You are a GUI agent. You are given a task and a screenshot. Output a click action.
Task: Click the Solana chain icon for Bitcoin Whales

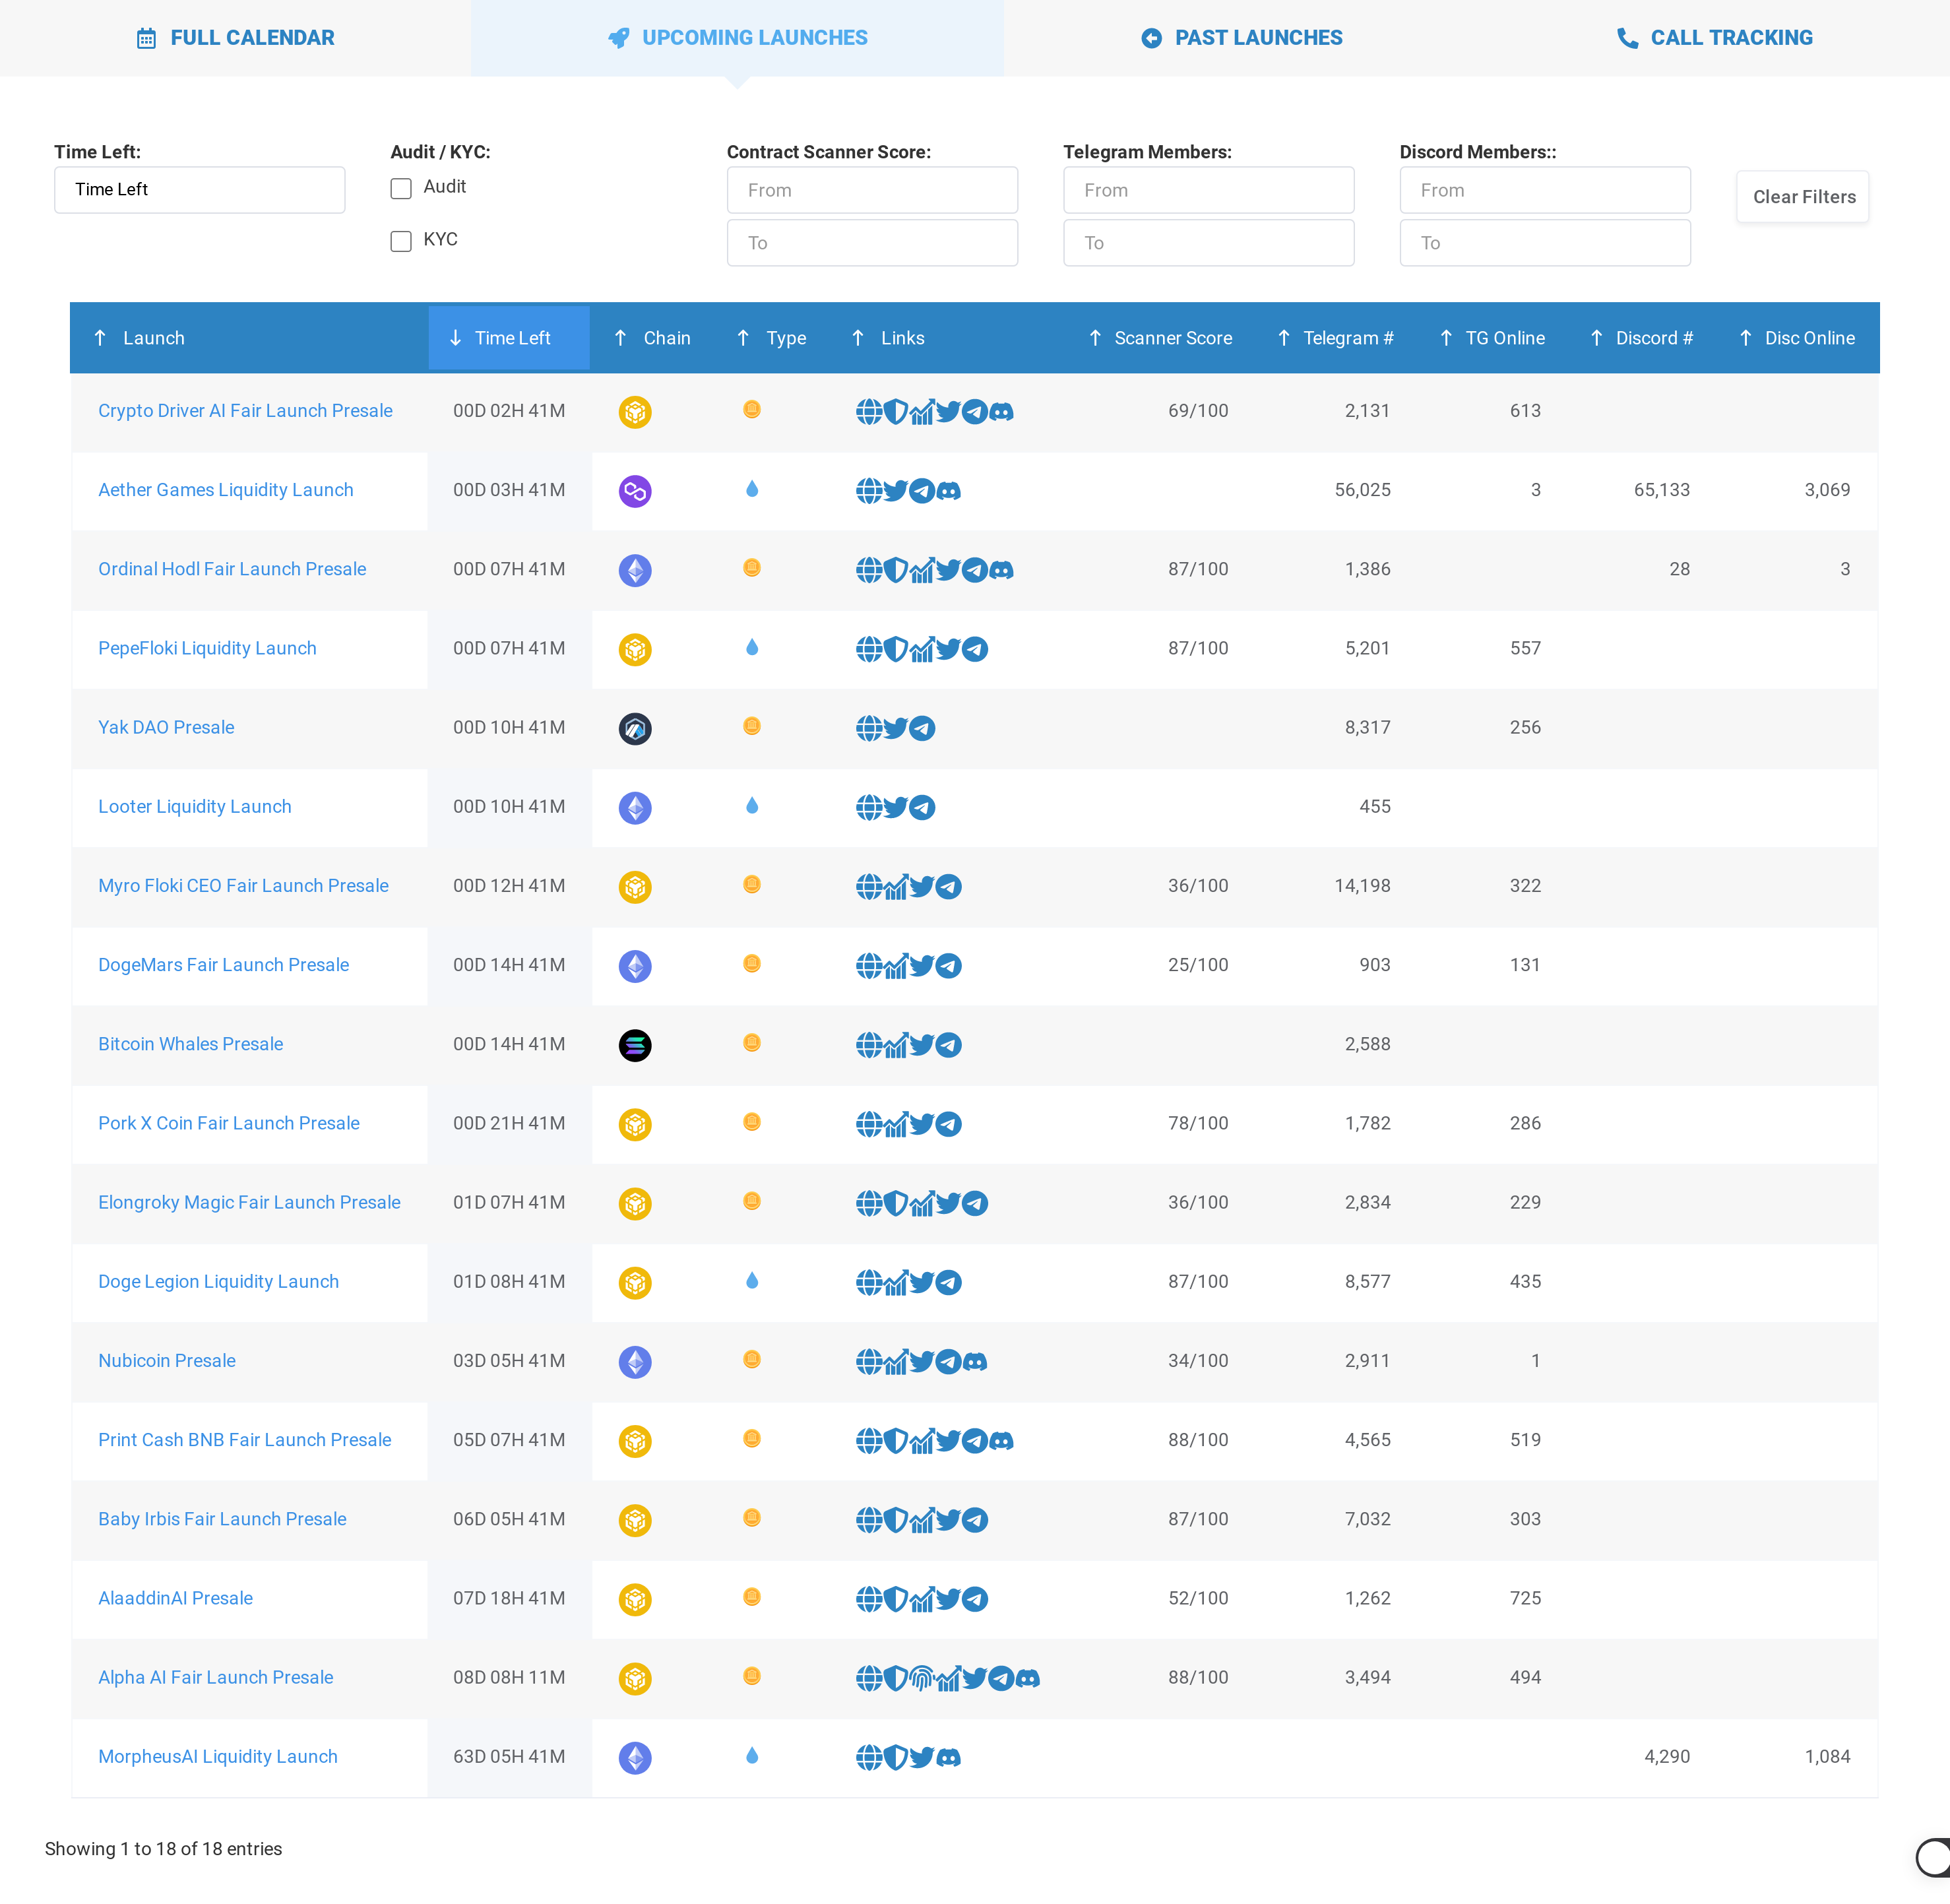(635, 1045)
